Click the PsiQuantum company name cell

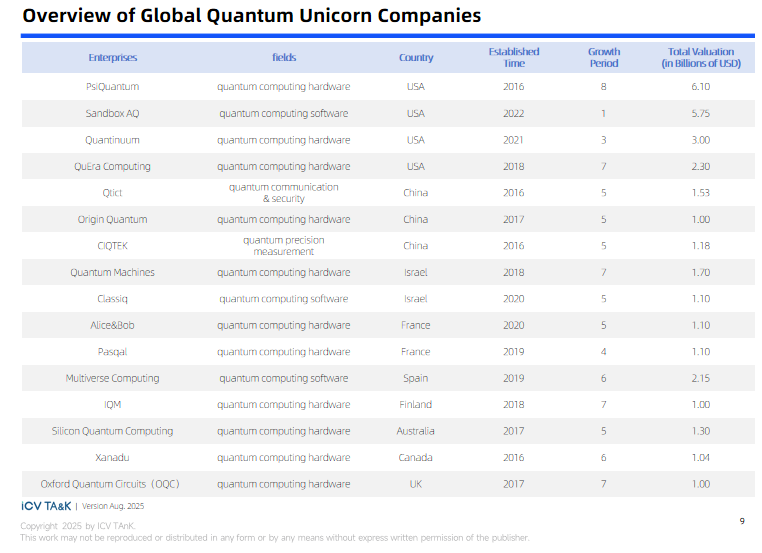(x=113, y=87)
